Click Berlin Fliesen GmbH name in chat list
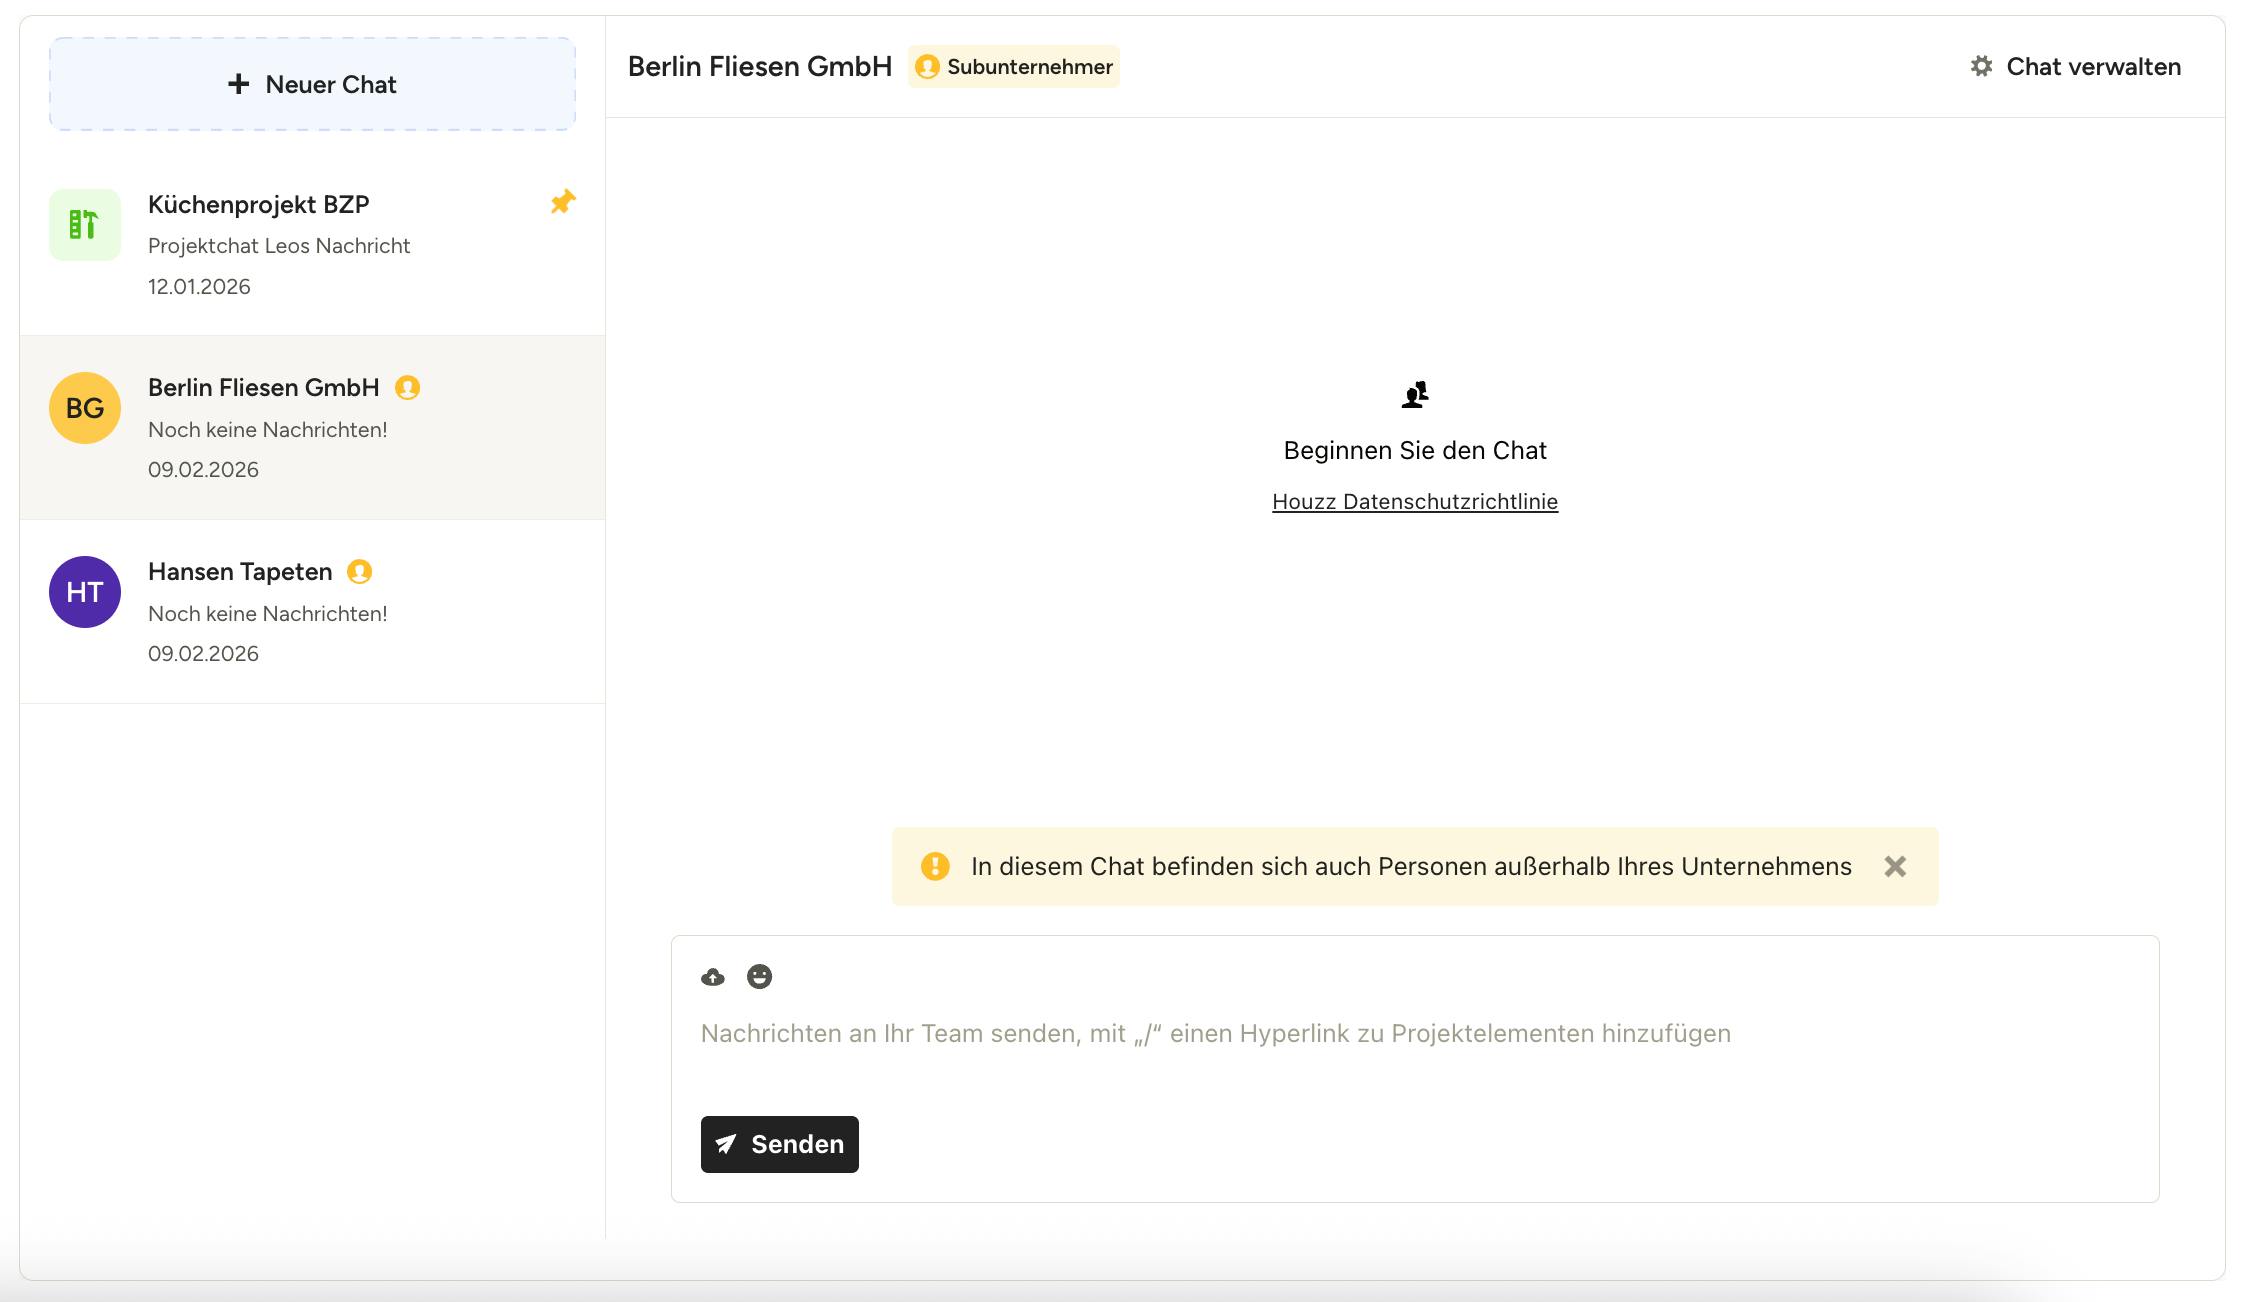The height and width of the screenshot is (1302, 2248). [264, 388]
